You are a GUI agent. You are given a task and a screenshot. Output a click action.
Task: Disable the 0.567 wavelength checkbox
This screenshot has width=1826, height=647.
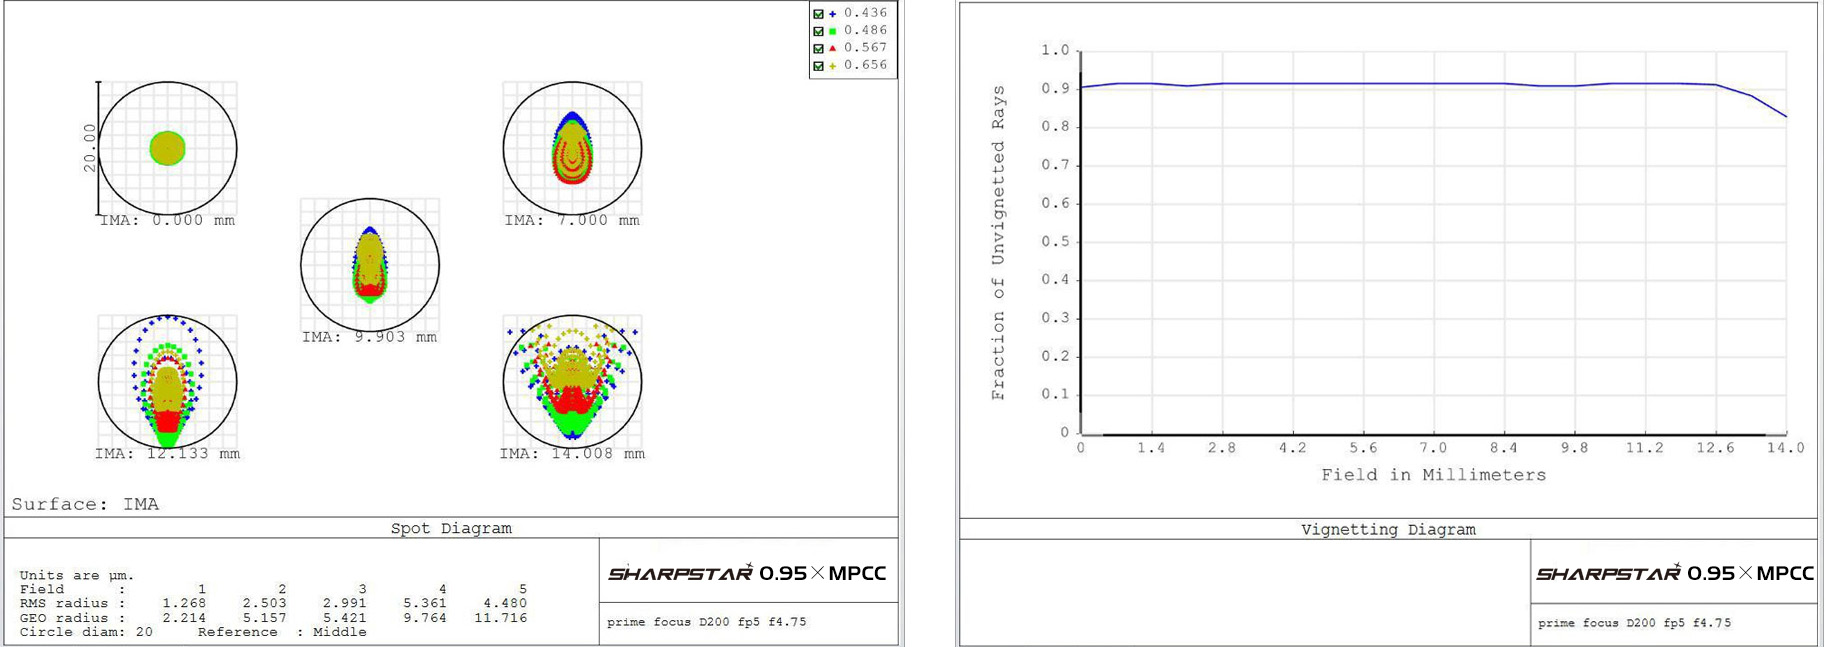click(818, 48)
